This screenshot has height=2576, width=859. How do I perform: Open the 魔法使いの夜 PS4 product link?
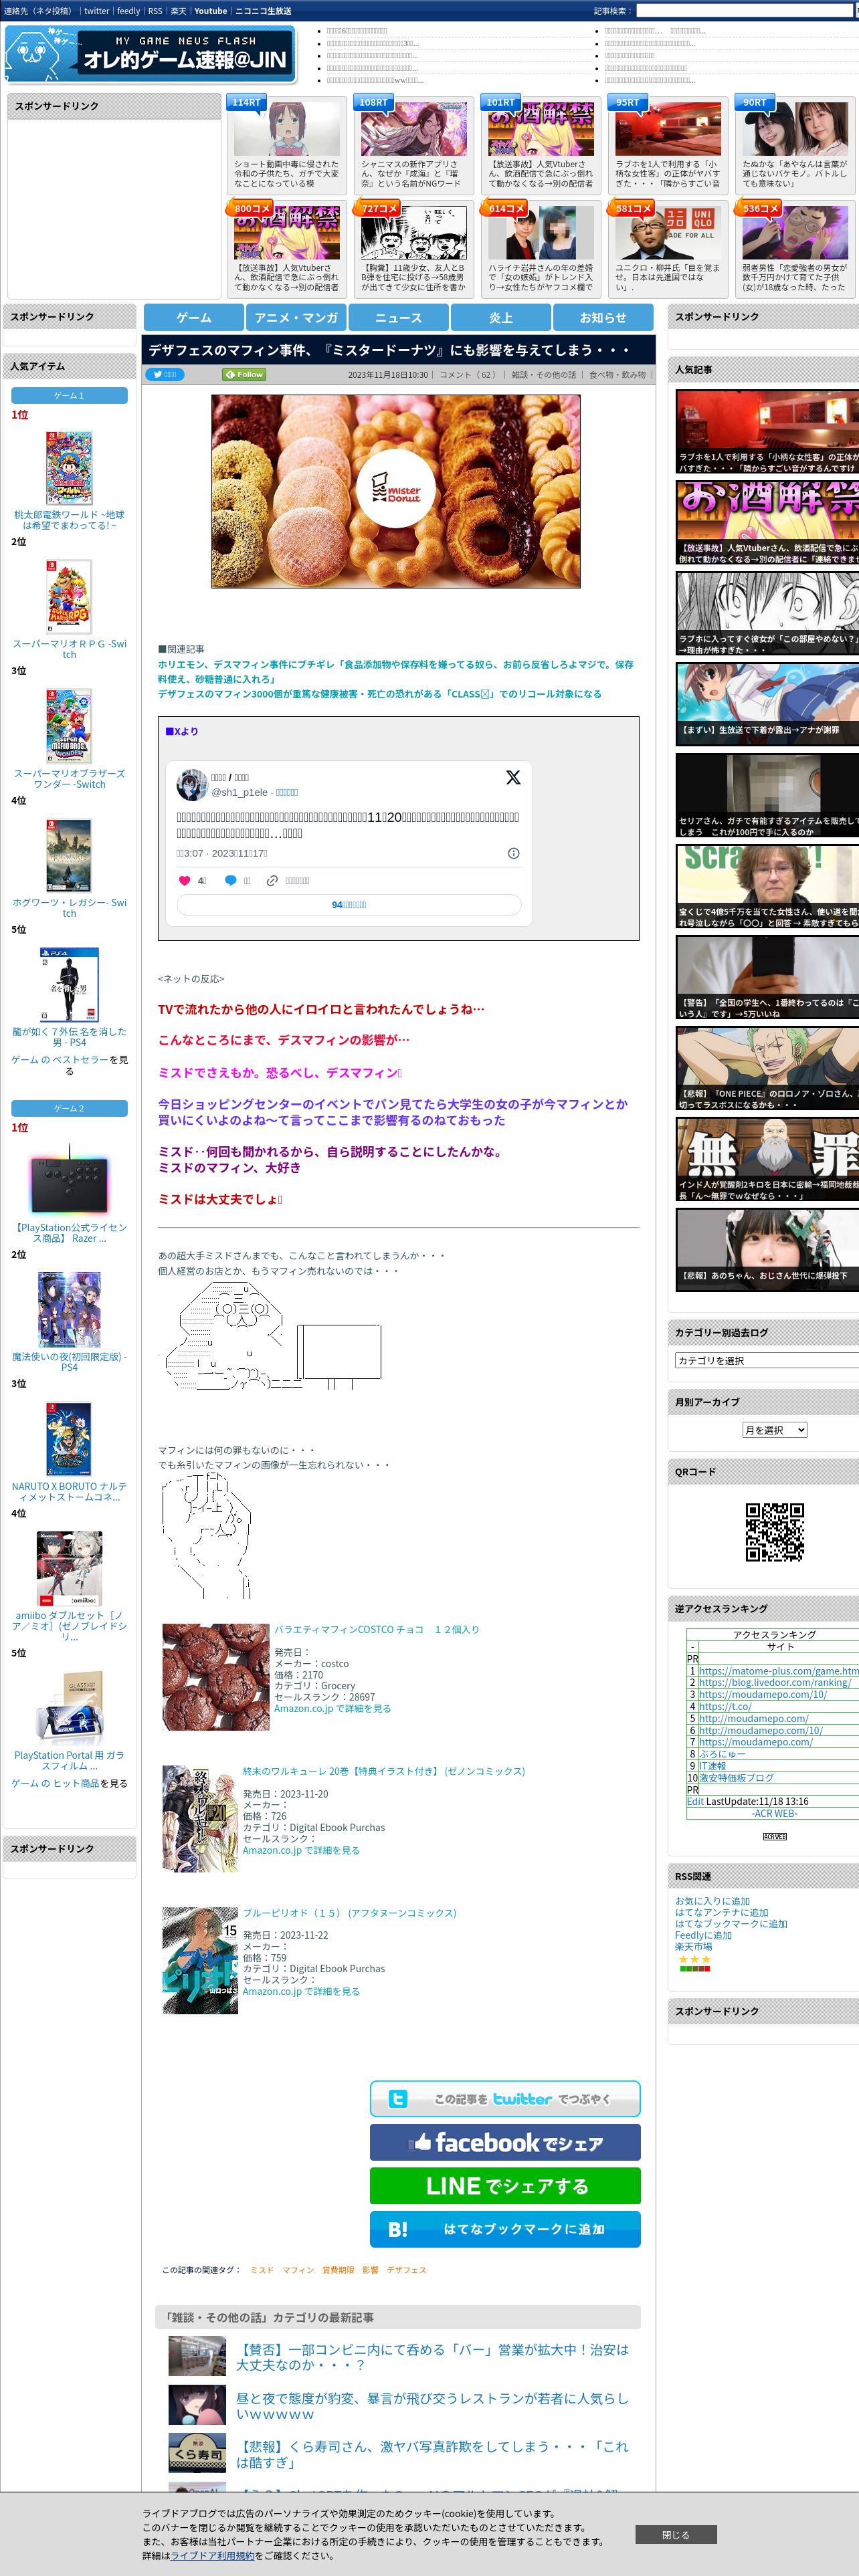(69, 1362)
